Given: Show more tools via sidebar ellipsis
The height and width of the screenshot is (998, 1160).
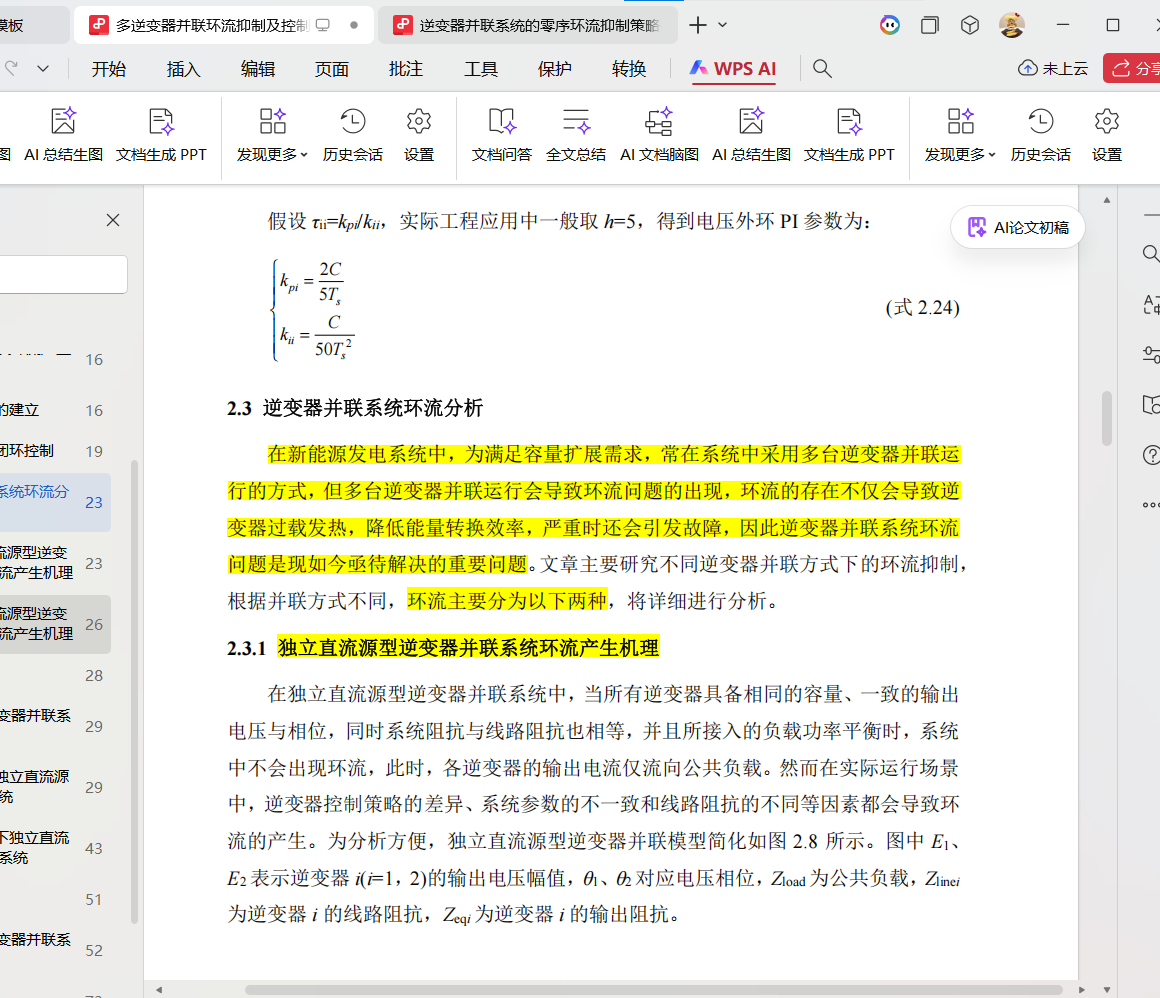Looking at the screenshot, I should [1150, 506].
